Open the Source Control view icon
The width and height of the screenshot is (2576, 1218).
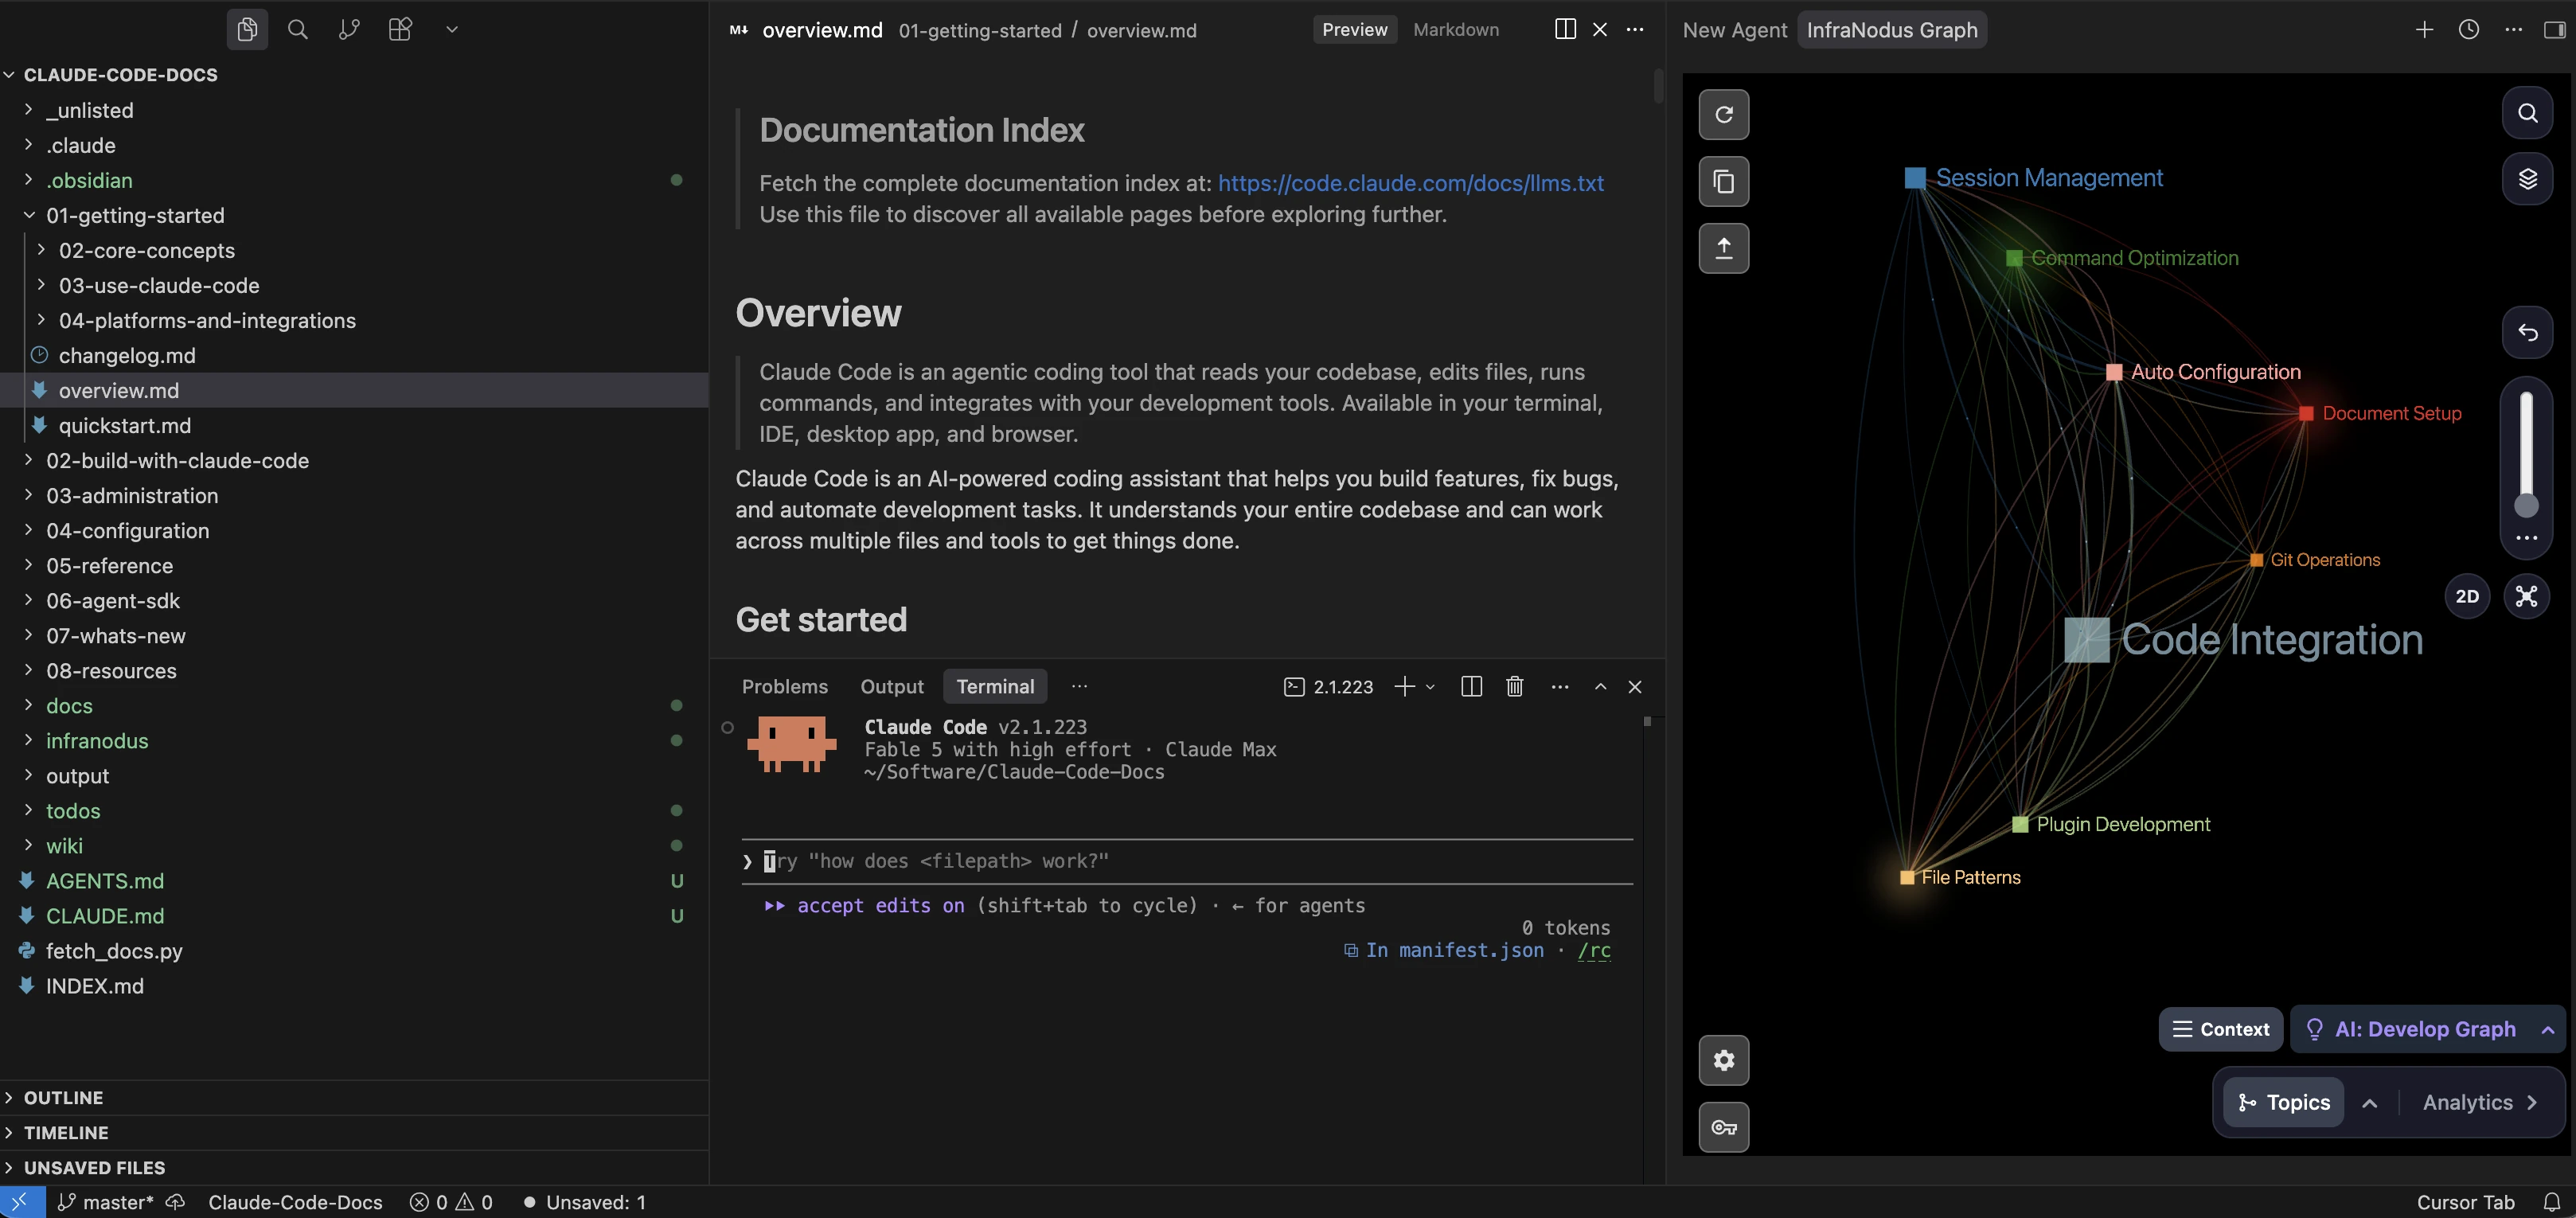(349, 29)
